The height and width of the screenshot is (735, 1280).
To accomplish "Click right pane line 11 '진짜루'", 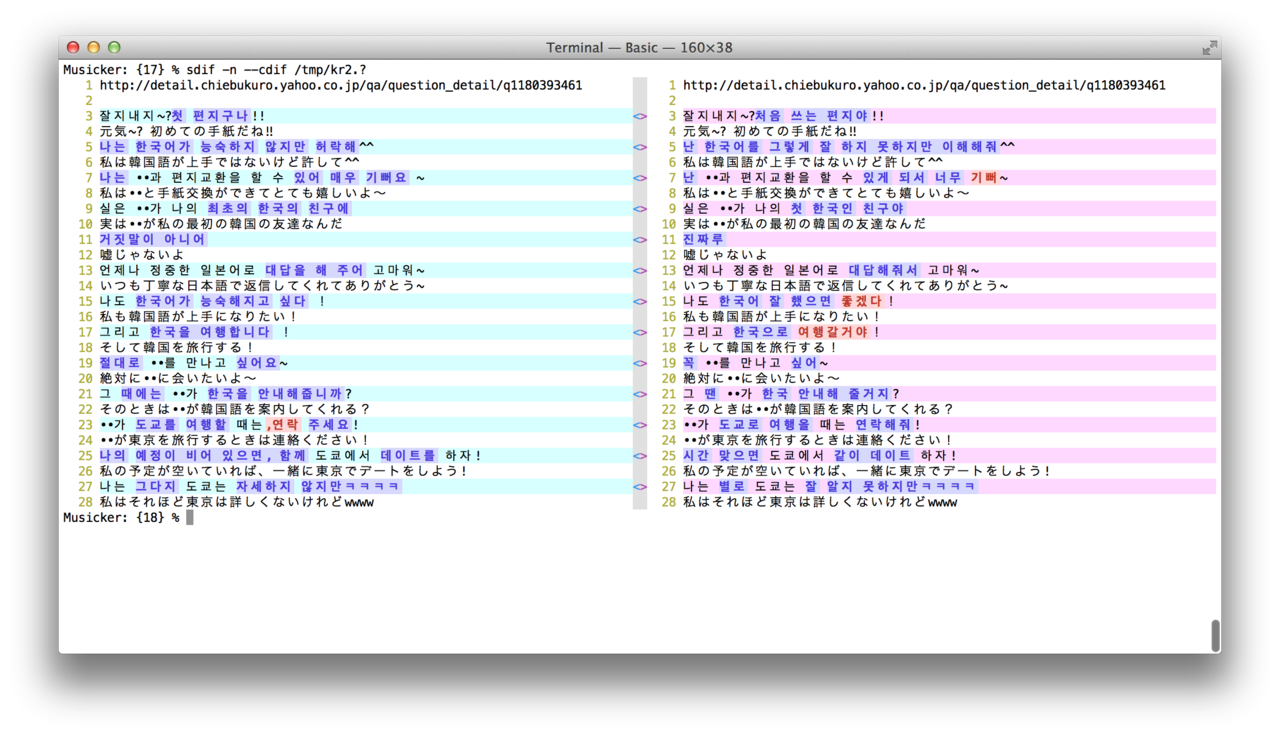I will tap(704, 240).
